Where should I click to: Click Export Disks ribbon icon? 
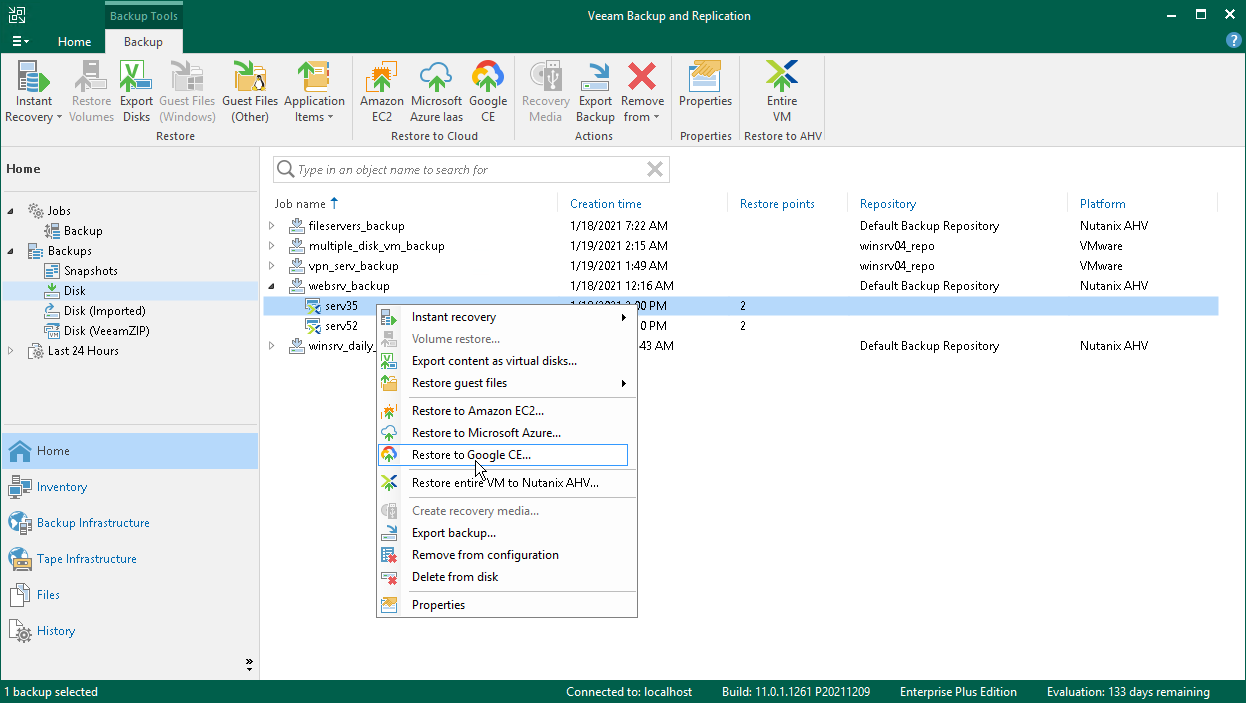pos(137,91)
